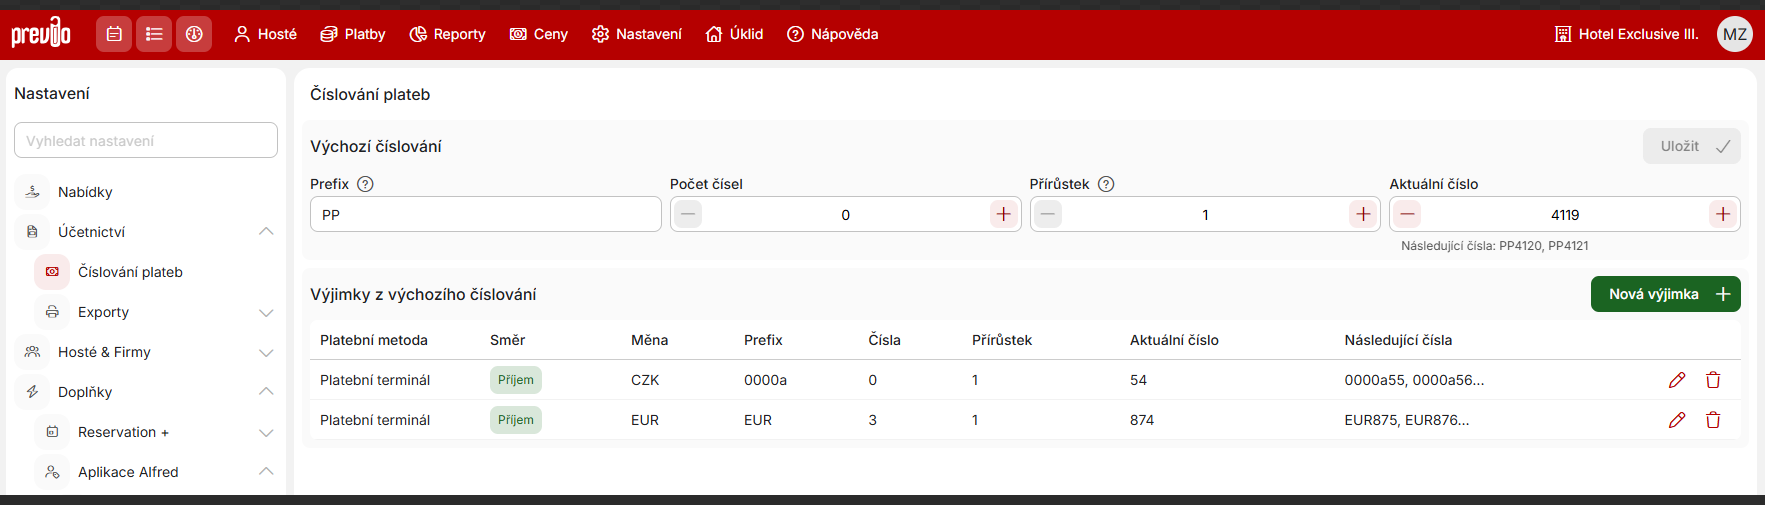This screenshot has height=505, width=1765.
Task: Open the dashboard gauge icon in top bar
Action: click(194, 34)
